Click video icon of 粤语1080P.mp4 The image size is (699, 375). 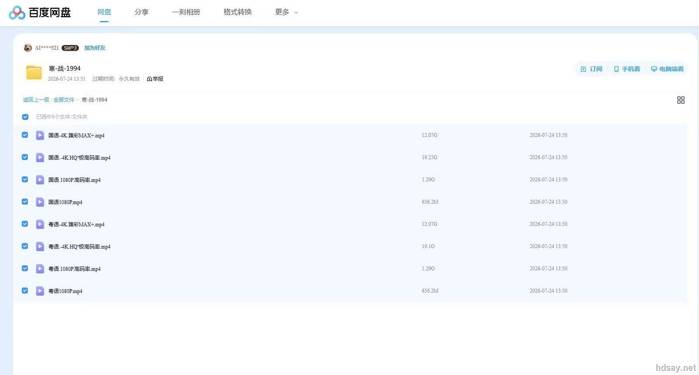(x=40, y=291)
